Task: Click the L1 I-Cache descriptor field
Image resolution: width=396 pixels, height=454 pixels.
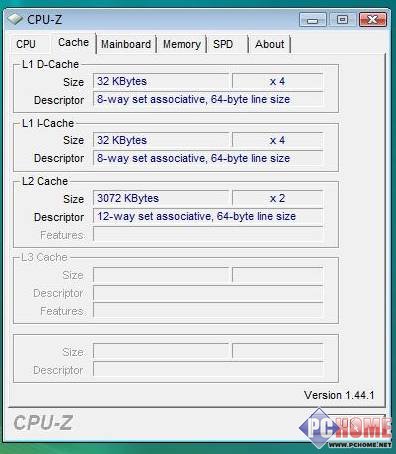Action: (208, 158)
